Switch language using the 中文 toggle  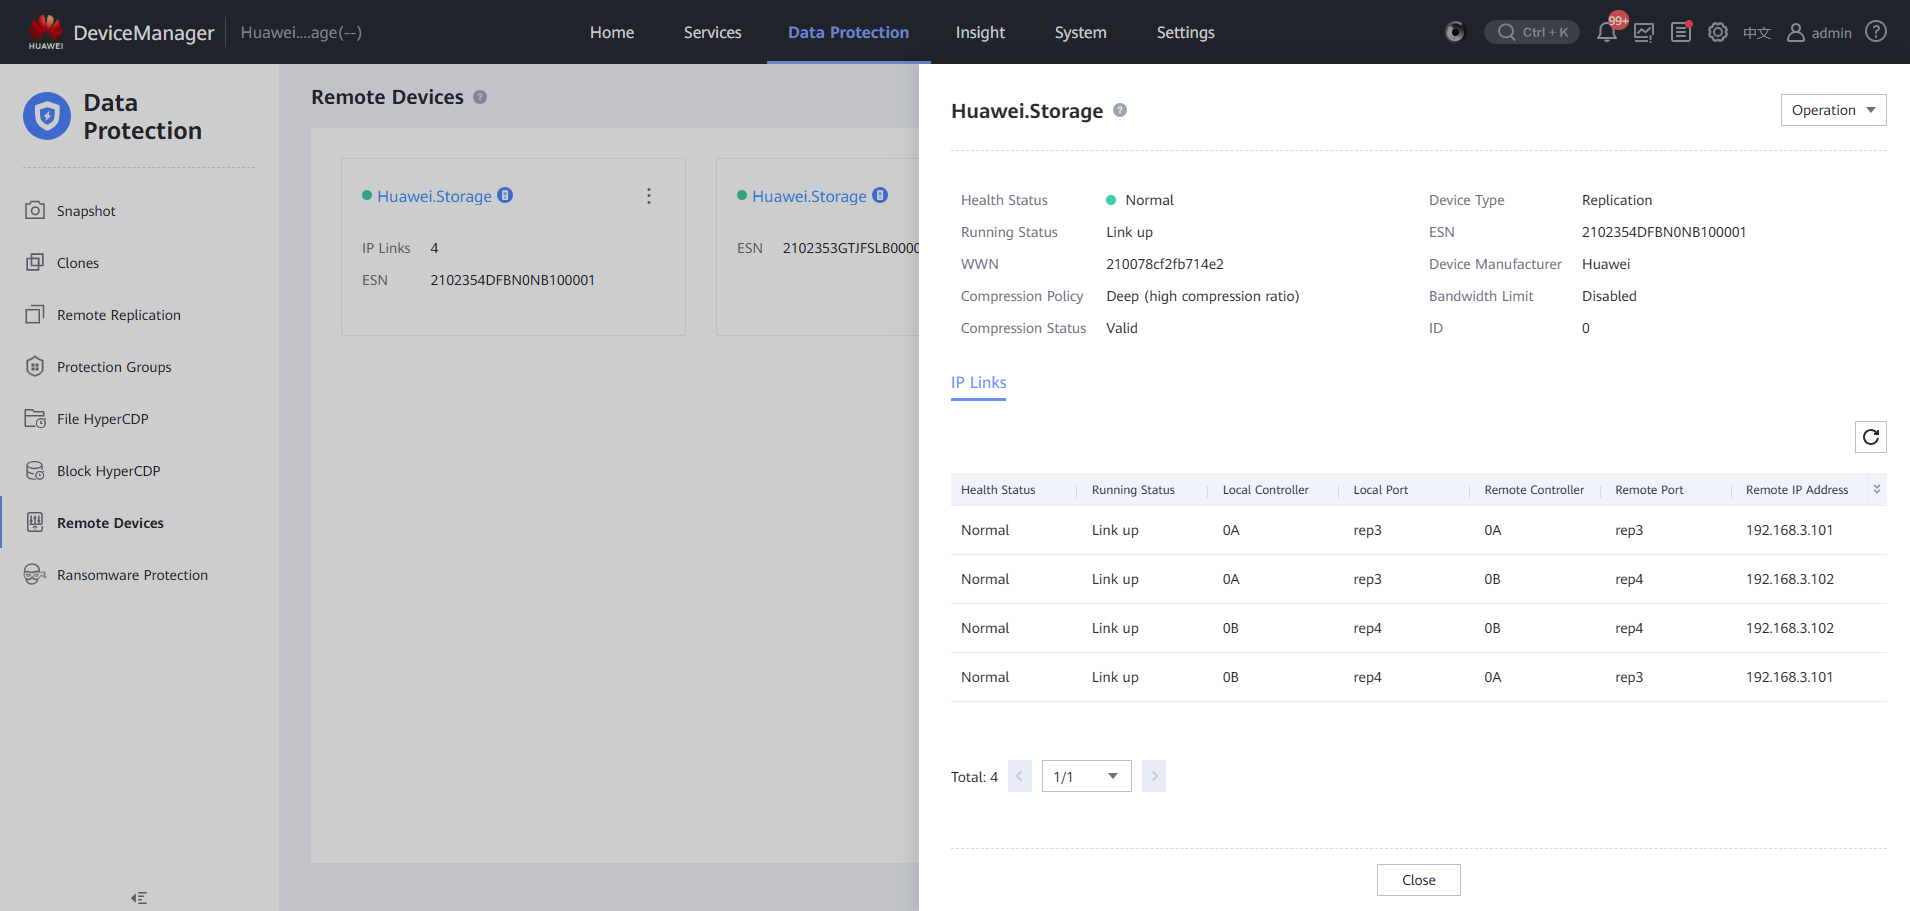(1756, 33)
